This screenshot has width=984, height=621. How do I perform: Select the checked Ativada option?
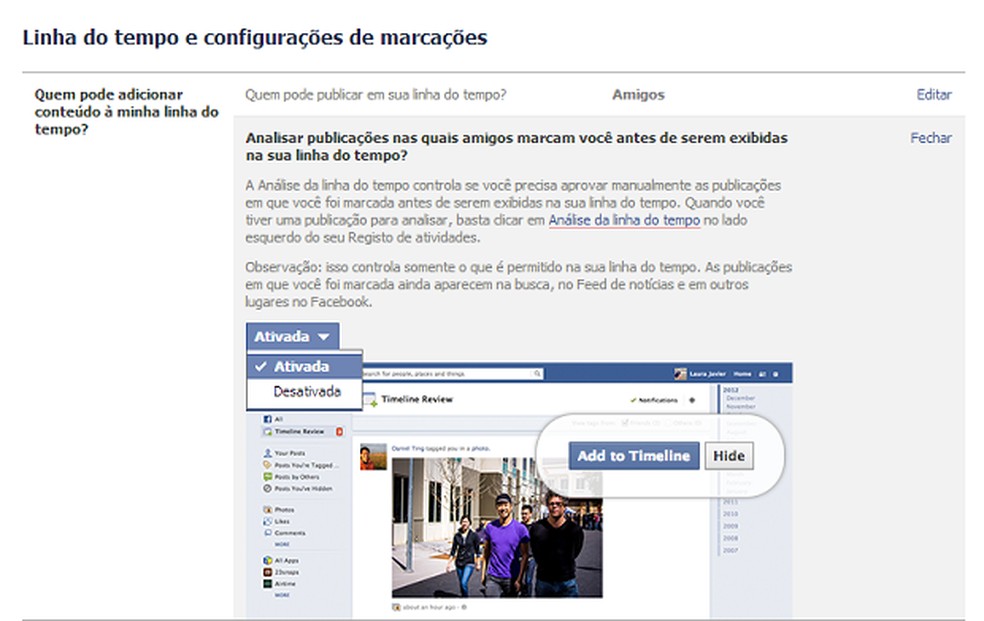tap(300, 367)
